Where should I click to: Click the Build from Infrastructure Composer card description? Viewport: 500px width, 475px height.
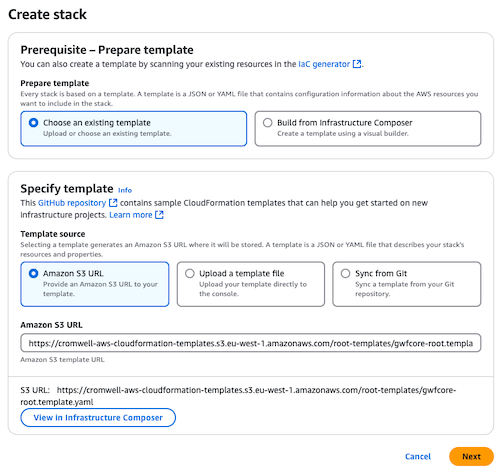[343, 134]
